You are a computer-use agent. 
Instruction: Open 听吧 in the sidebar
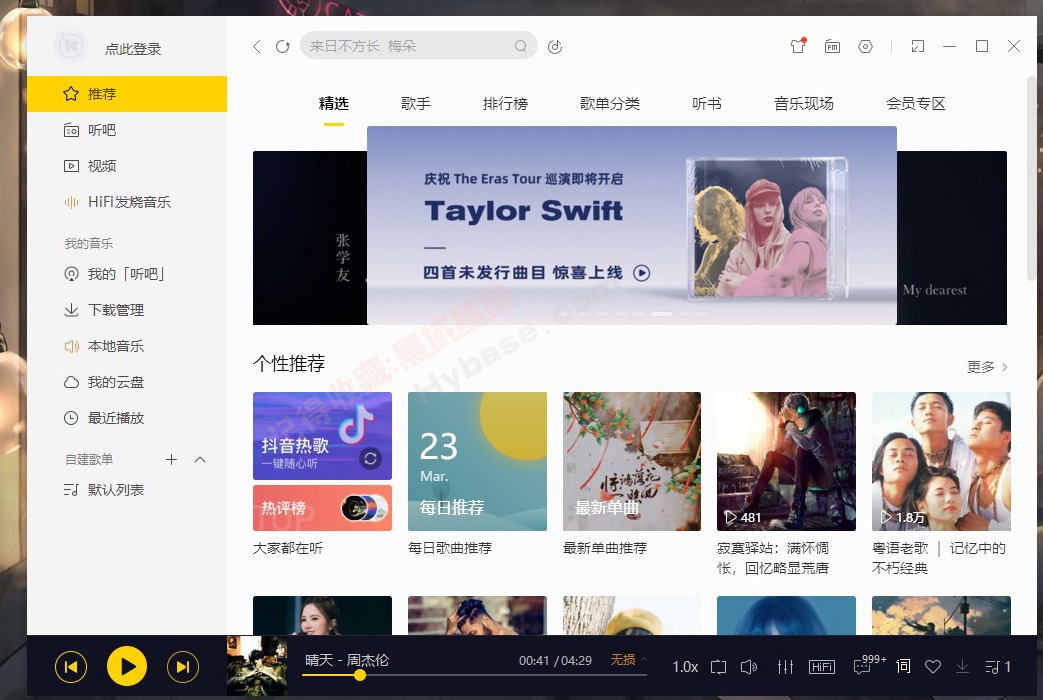click(127, 130)
